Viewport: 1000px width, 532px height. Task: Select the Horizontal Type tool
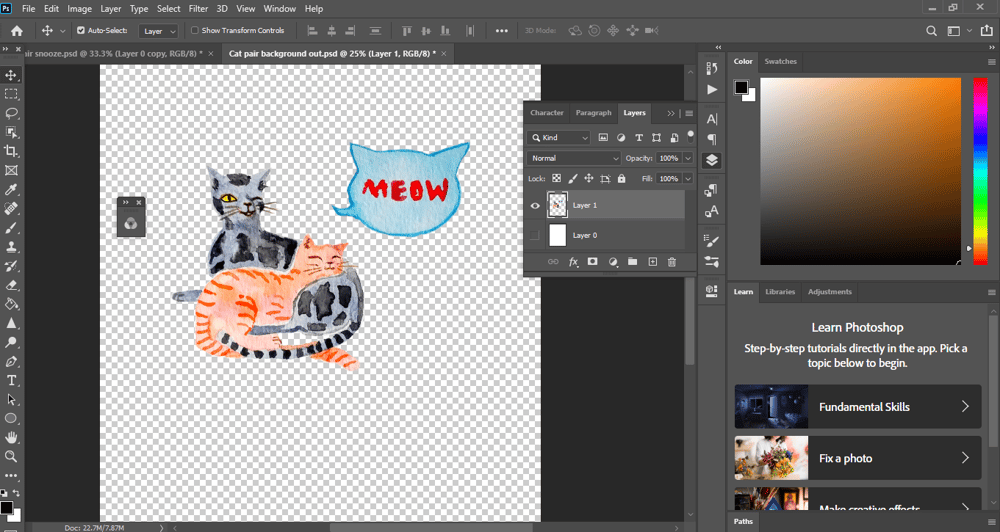(x=11, y=381)
